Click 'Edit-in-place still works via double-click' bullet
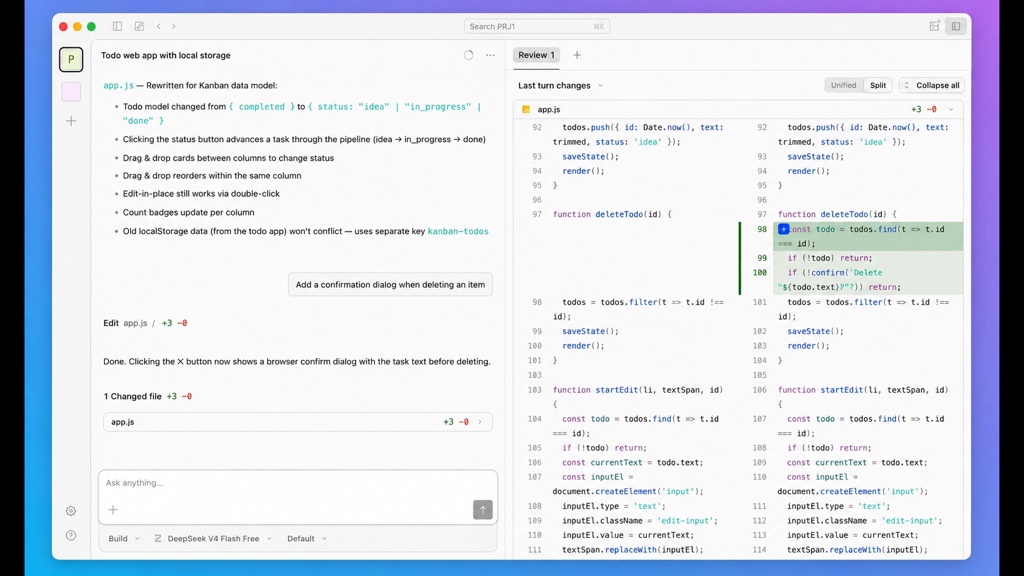The image size is (1024, 576). pos(201,194)
